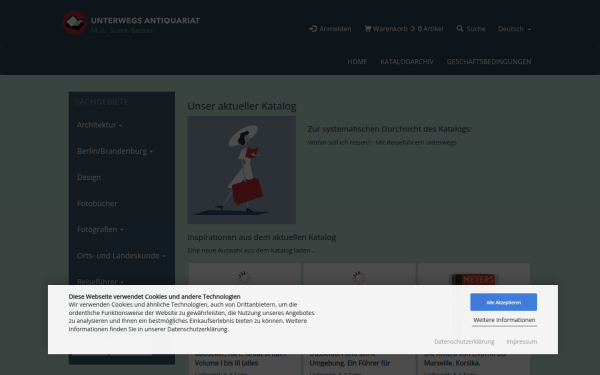The image size is (600, 375).
Task: Expand the Orts- und Landeskunde category
Action: pos(121,256)
